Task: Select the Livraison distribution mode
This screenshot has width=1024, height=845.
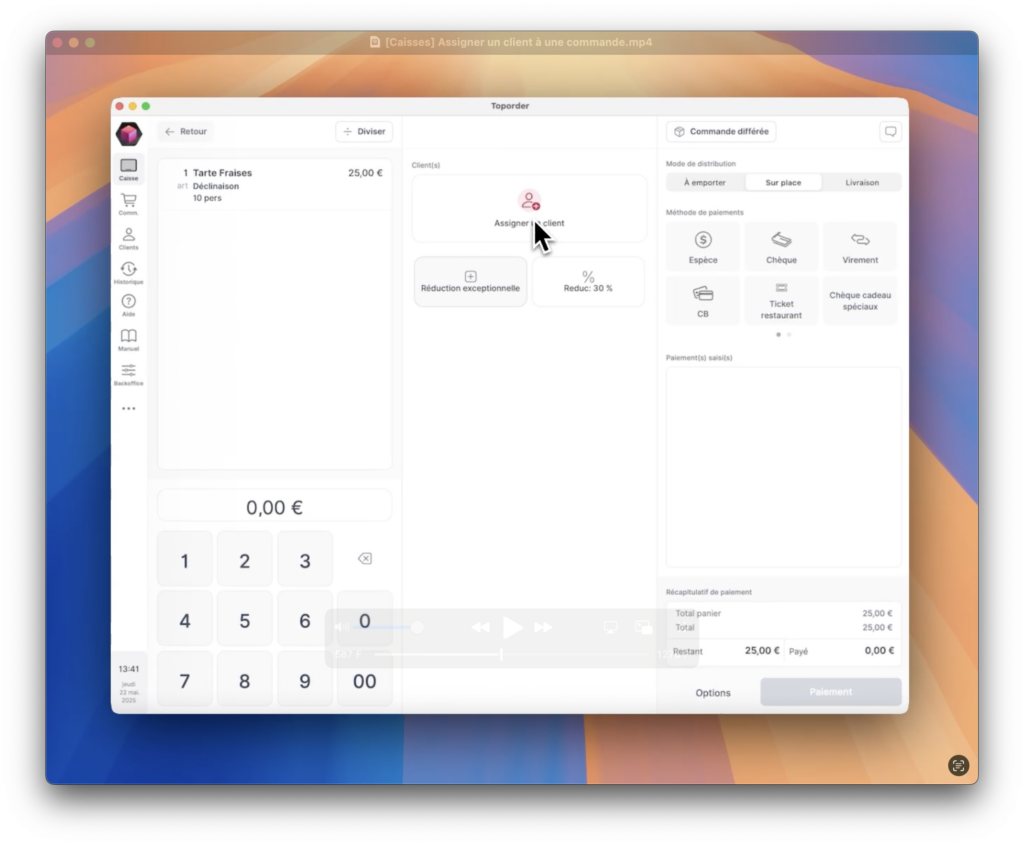Action: 862,183
